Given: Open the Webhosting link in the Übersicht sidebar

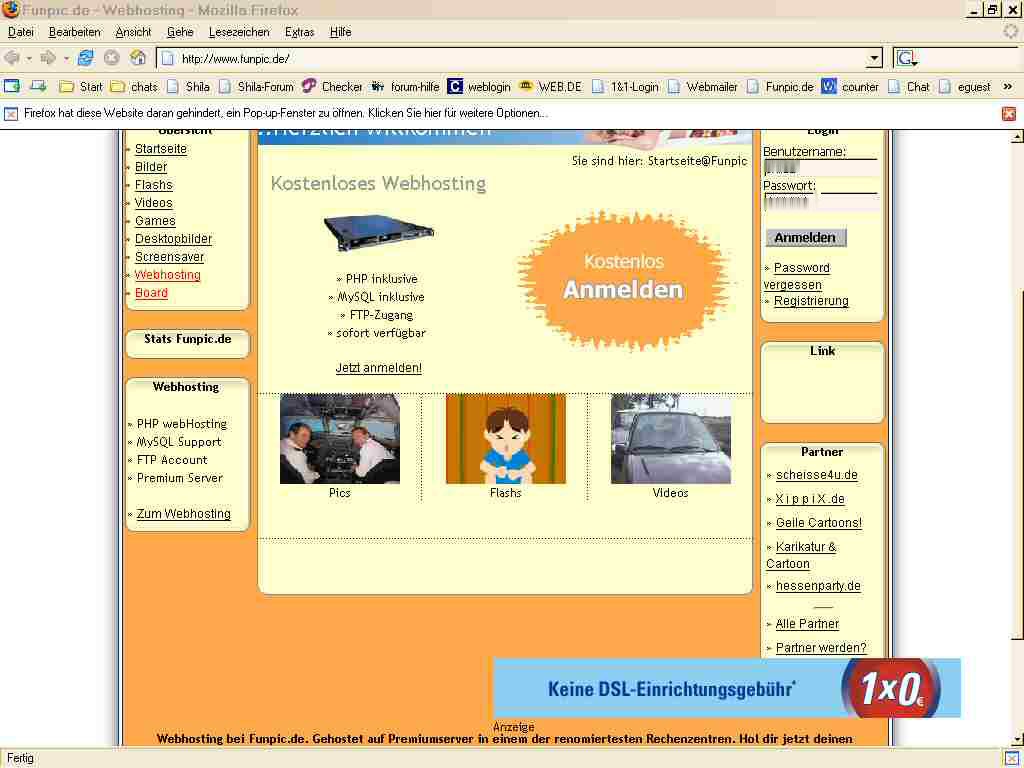Looking at the screenshot, I should (x=167, y=275).
